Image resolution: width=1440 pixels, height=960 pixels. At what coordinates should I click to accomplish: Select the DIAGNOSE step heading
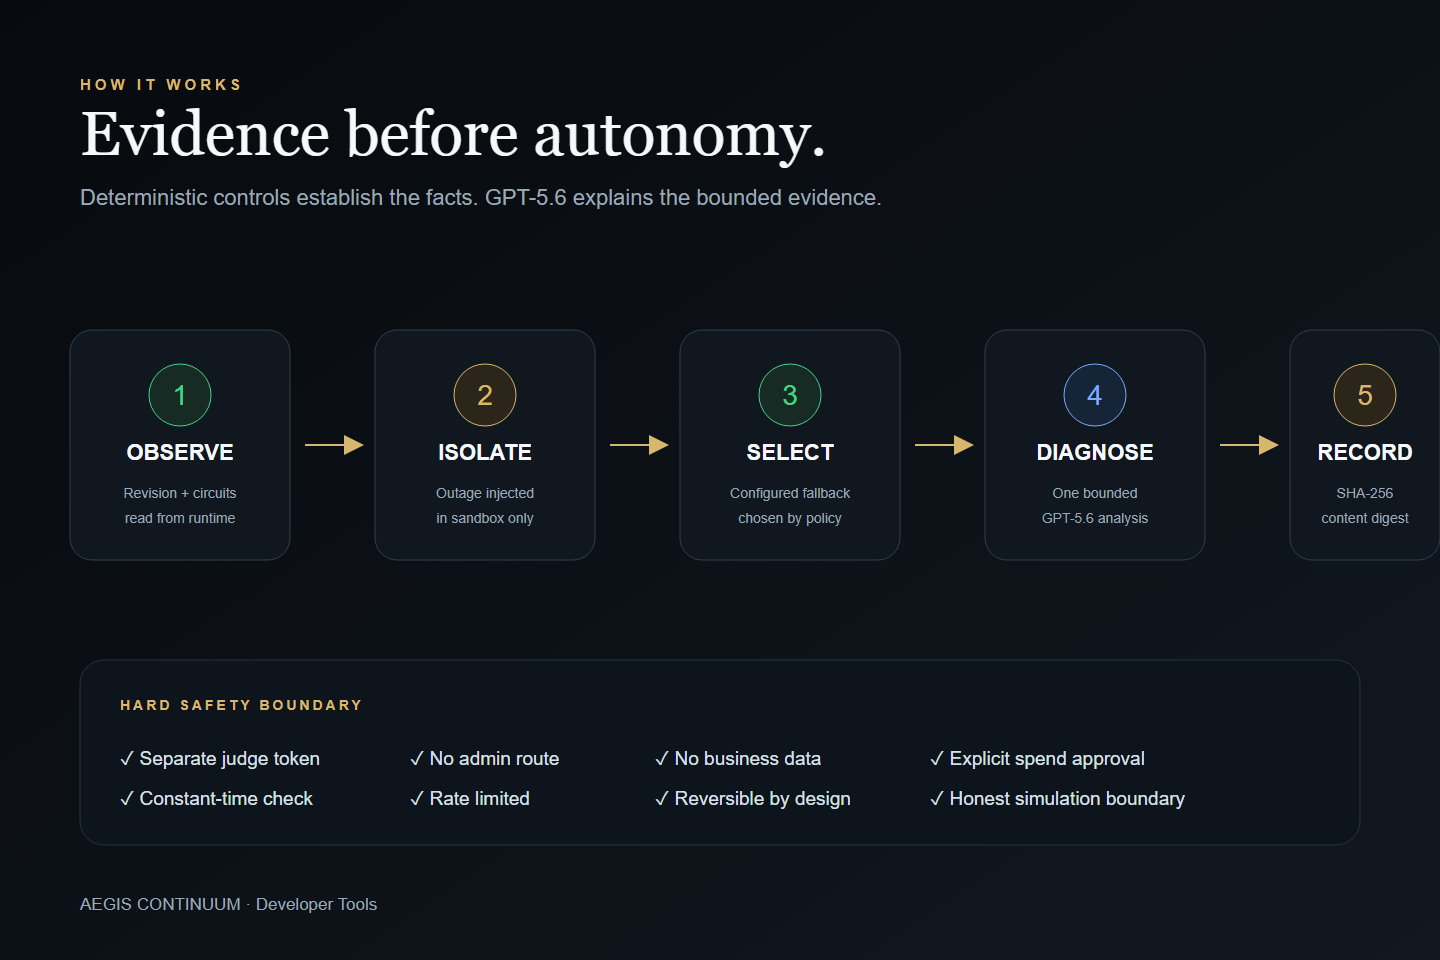[x=1095, y=452]
